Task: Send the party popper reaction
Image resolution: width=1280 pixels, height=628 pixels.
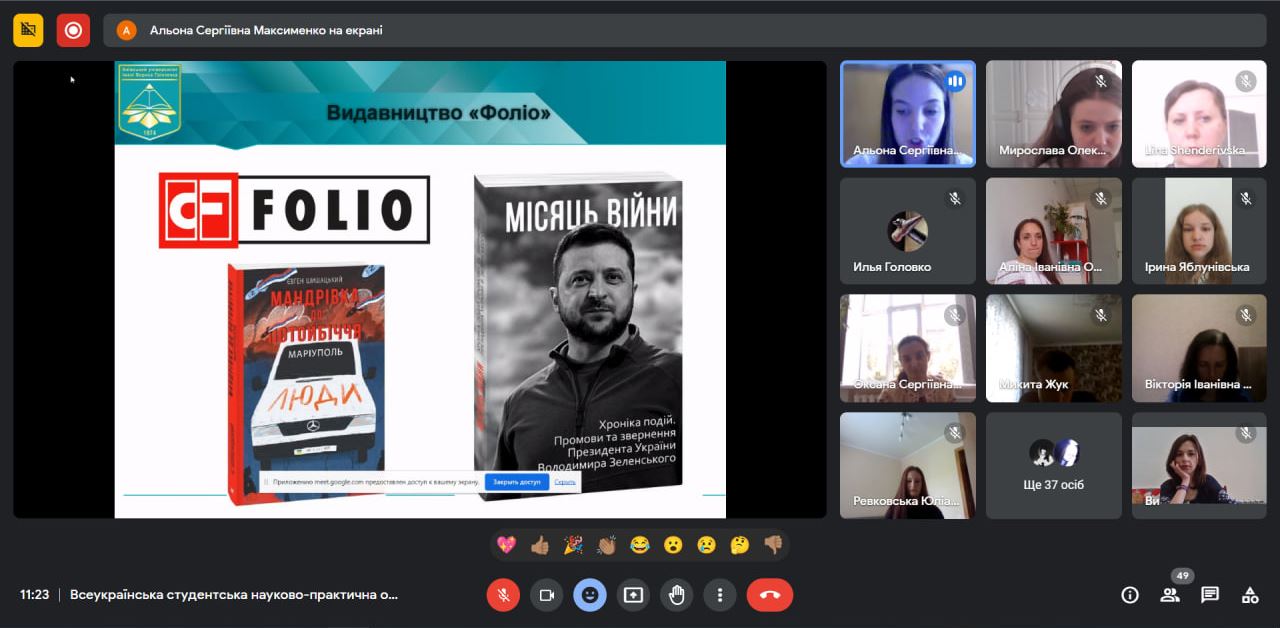Action: point(573,545)
